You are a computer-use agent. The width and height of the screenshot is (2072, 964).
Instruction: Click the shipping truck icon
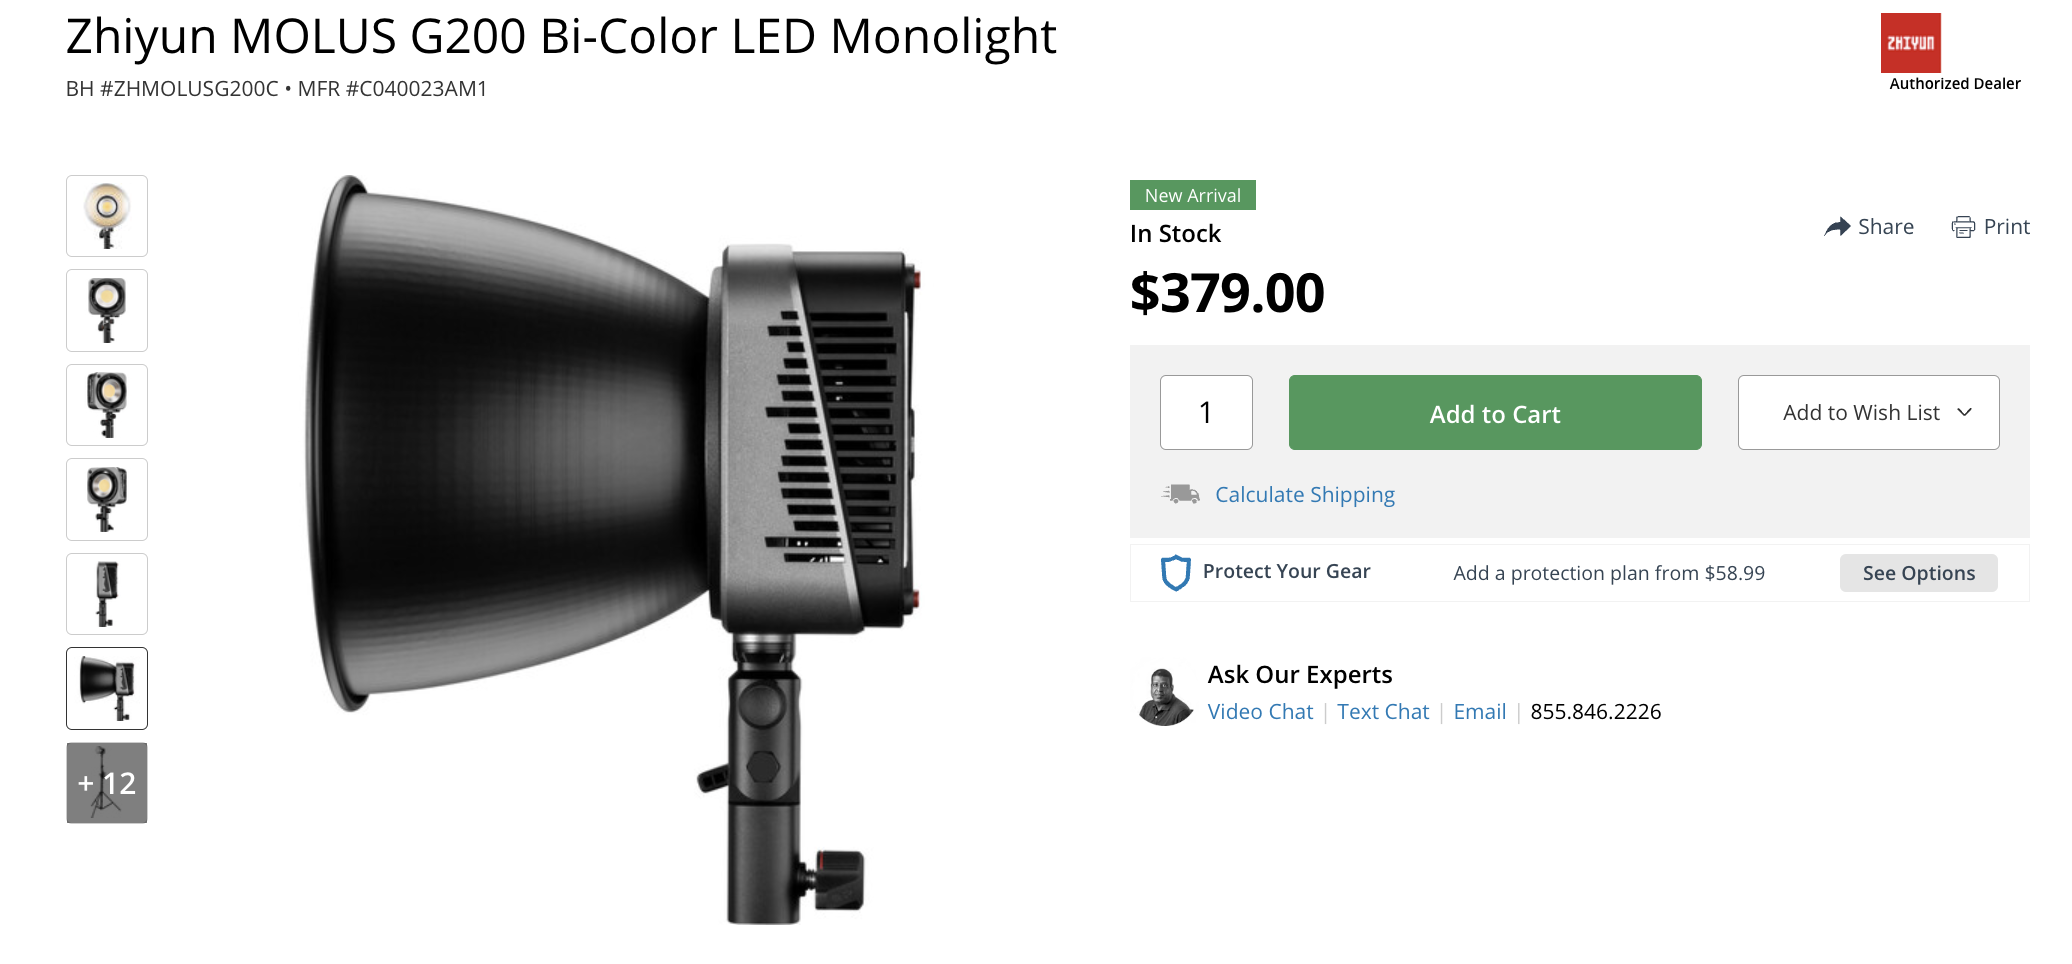click(1181, 494)
